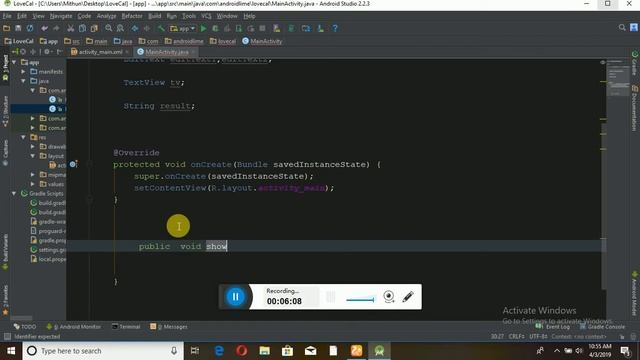Open the Gradle Console

[x=602, y=327]
